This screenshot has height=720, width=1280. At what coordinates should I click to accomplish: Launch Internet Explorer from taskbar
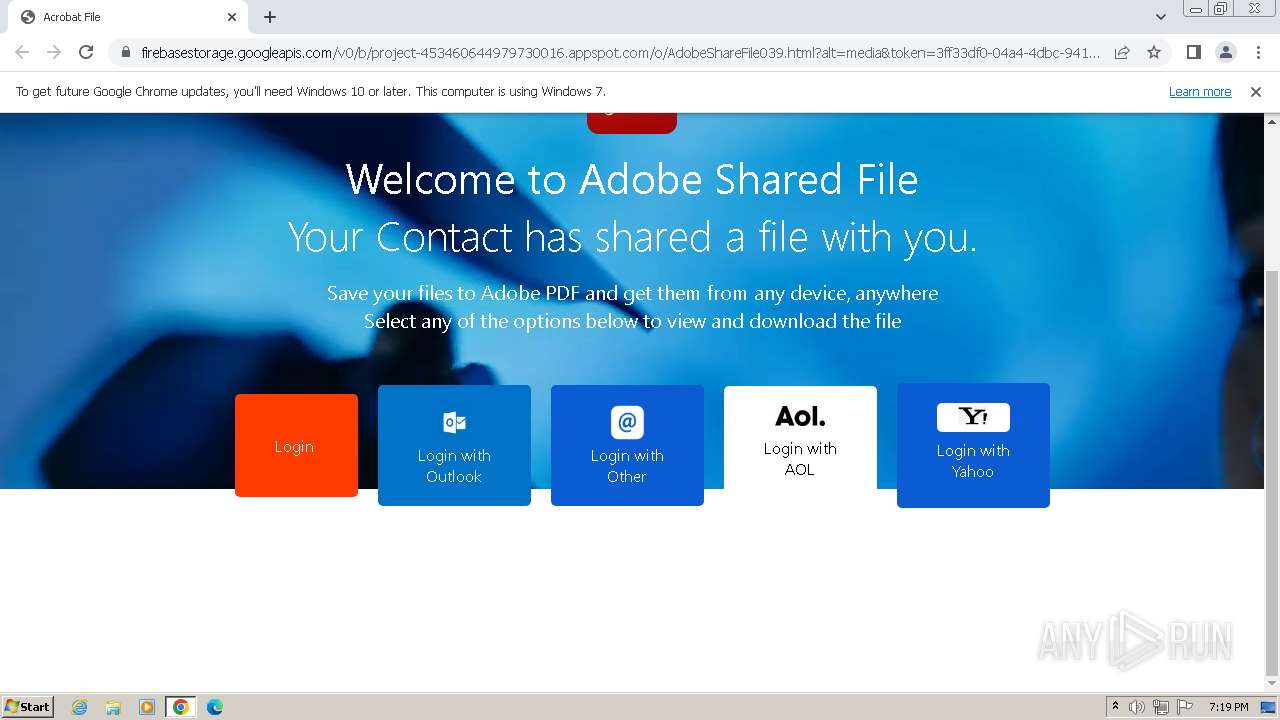(x=79, y=707)
